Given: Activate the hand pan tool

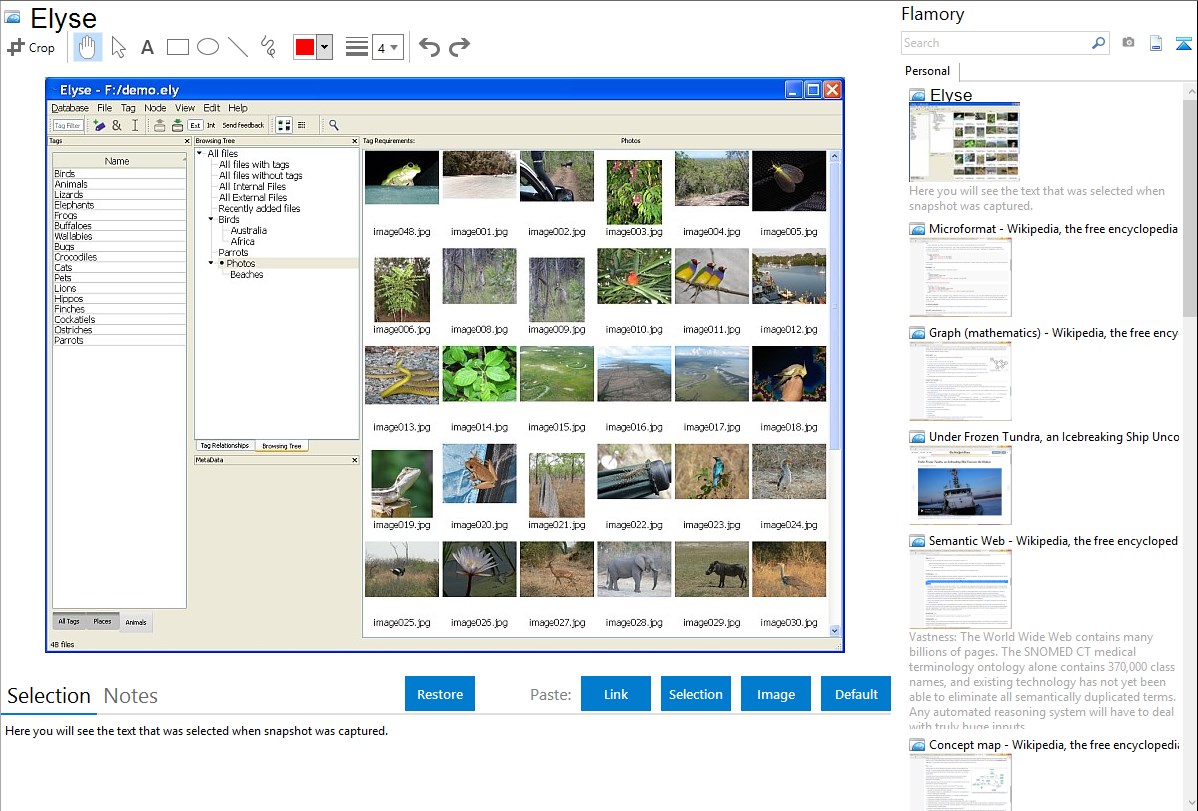Looking at the screenshot, I should [87, 47].
